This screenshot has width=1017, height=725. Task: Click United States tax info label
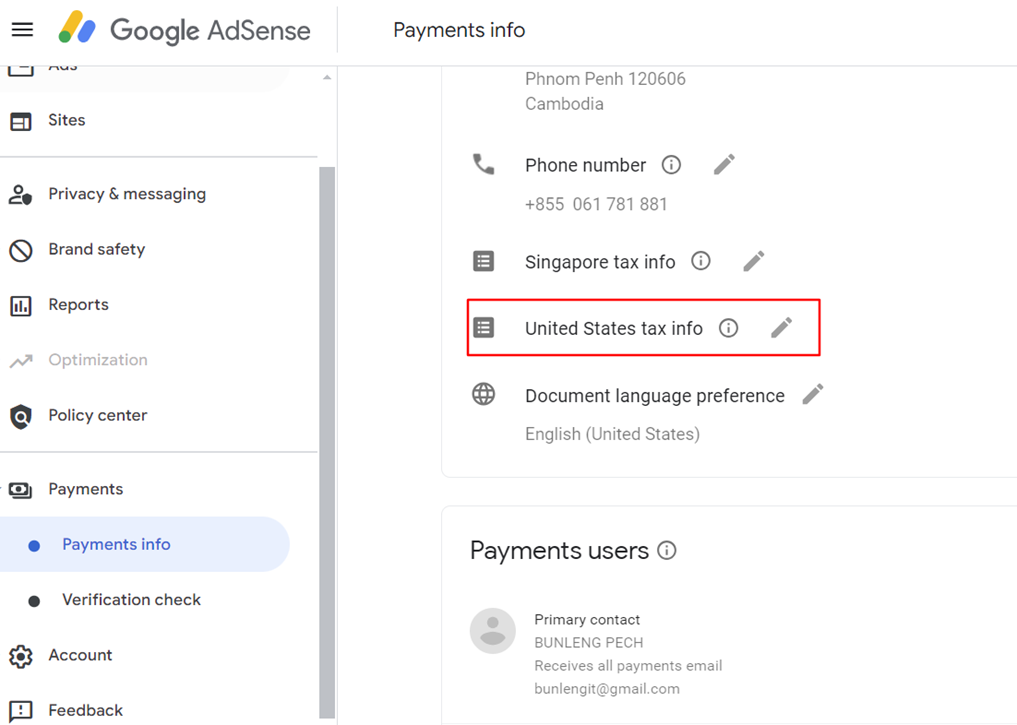[x=614, y=329]
